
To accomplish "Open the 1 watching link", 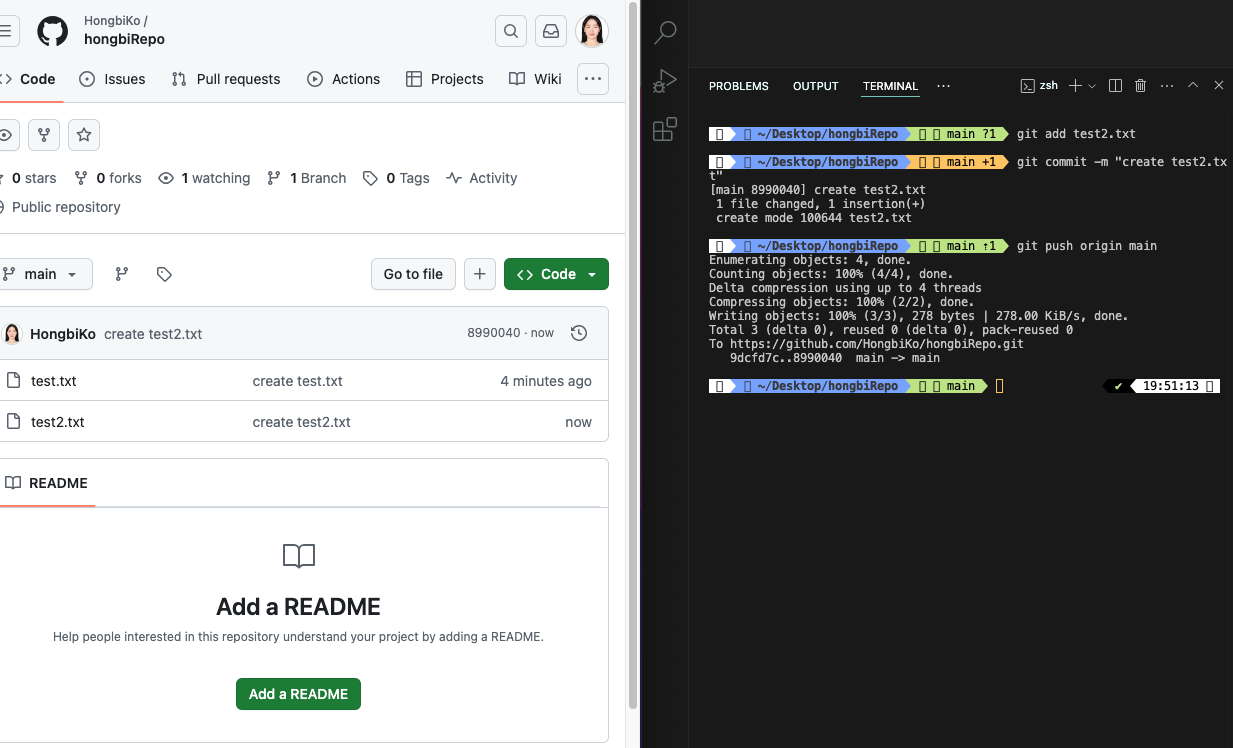I will [204, 178].
